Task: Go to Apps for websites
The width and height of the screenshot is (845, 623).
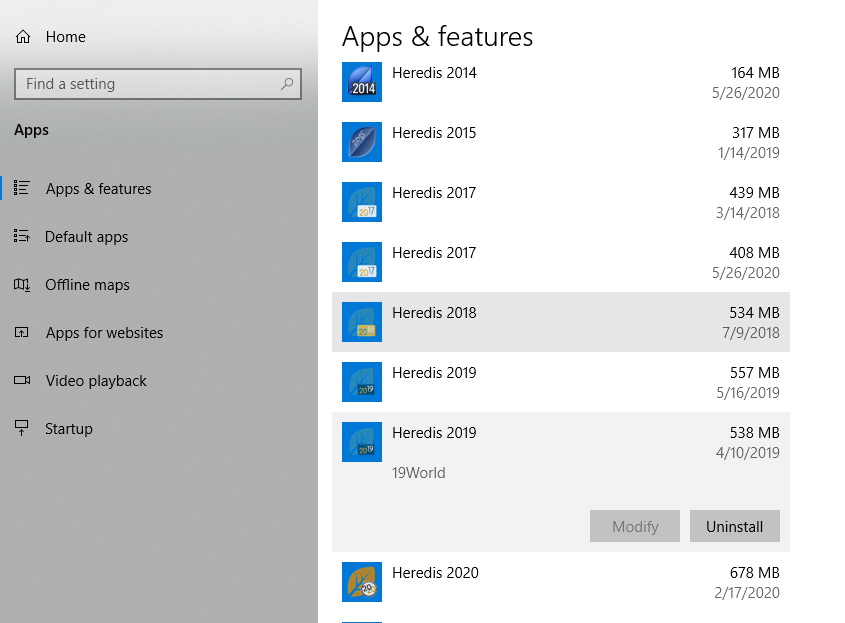Action: pos(104,333)
